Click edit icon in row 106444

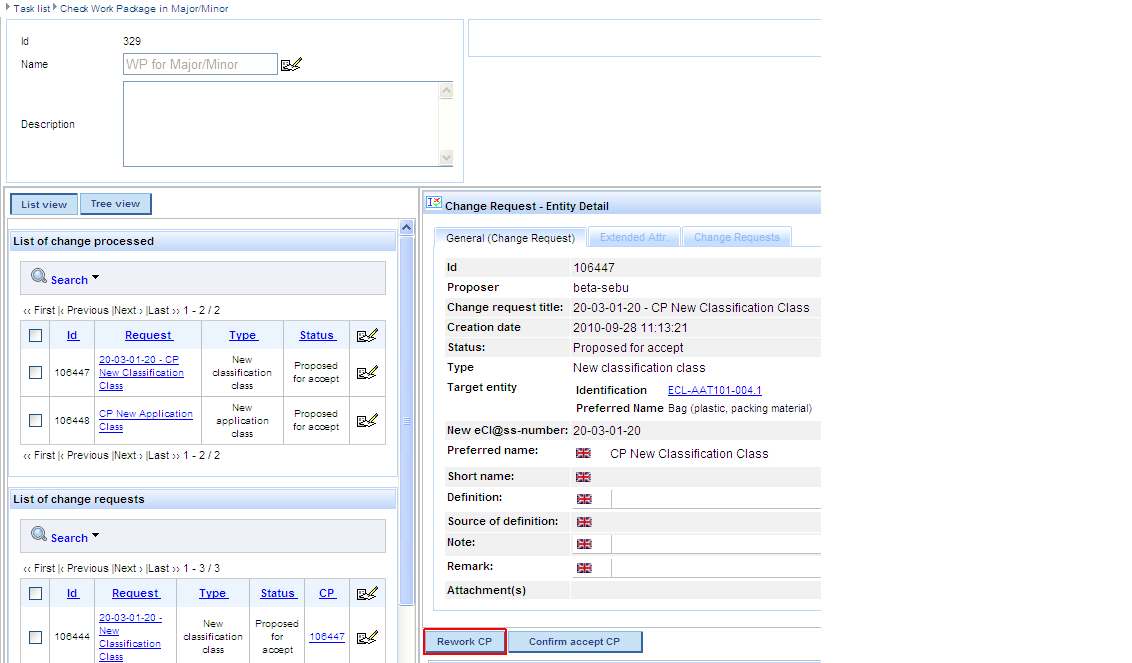coord(367,637)
